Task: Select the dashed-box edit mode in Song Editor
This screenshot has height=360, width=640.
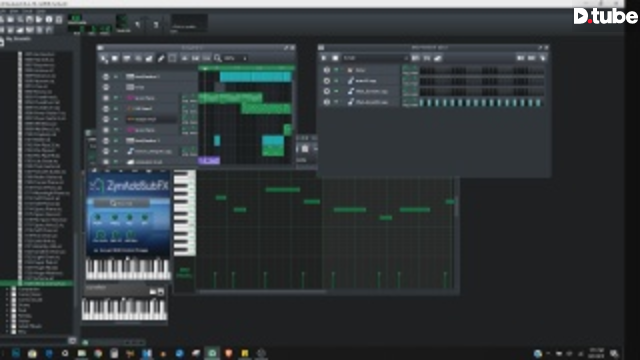Action: (172, 58)
